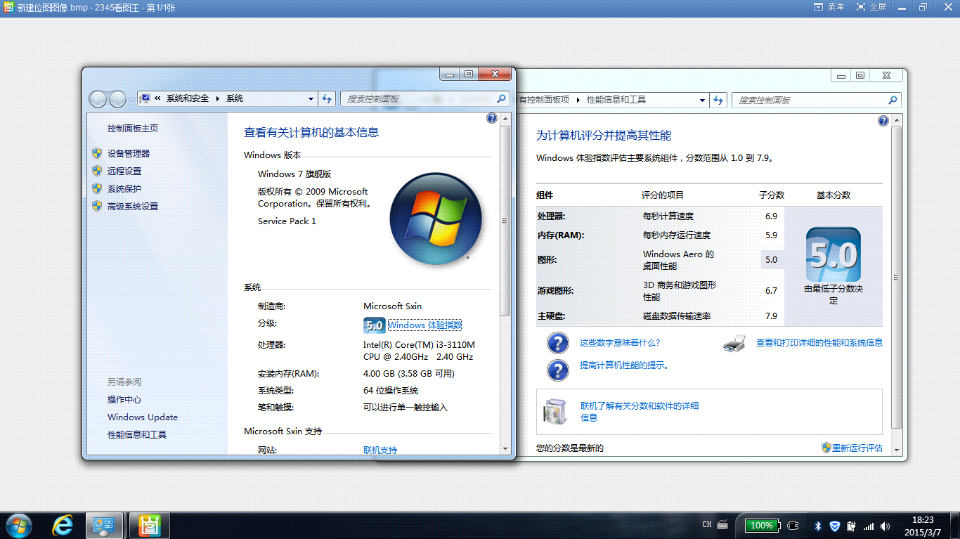Click the large 5.0 base score badge
This screenshot has width=960, height=539.
pos(833,255)
